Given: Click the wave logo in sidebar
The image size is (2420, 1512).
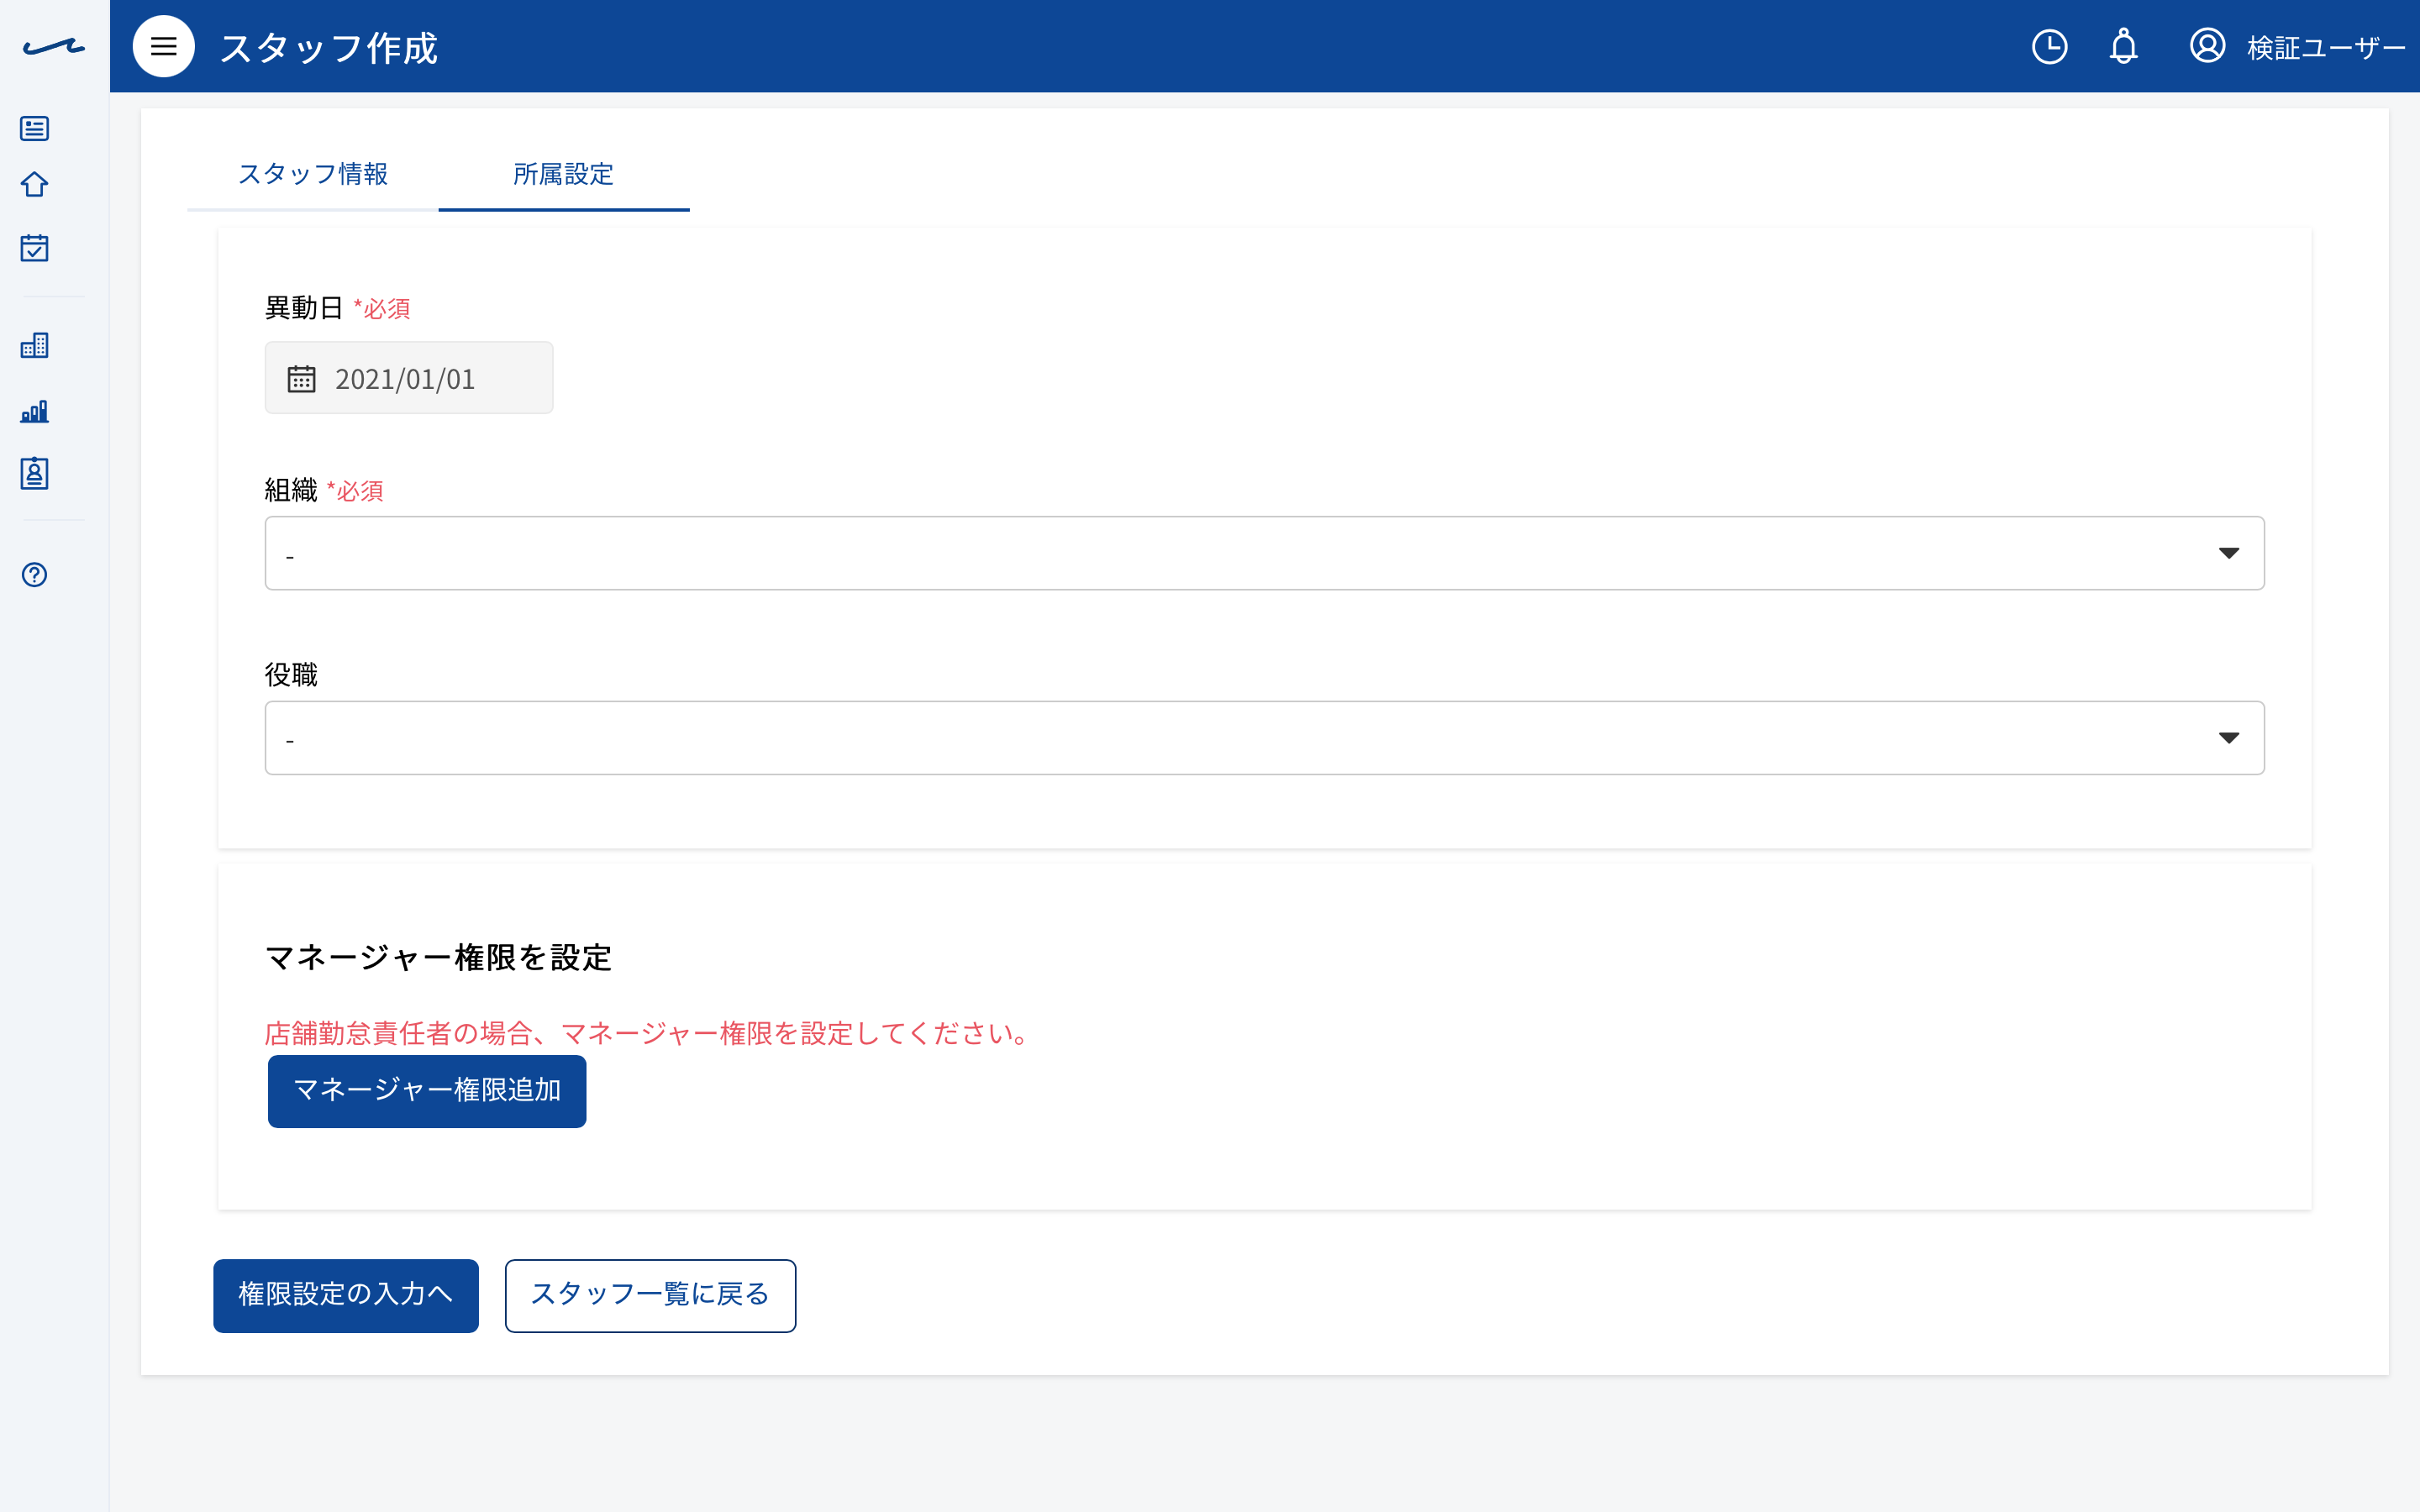Looking at the screenshot, I should coord(54,47).
